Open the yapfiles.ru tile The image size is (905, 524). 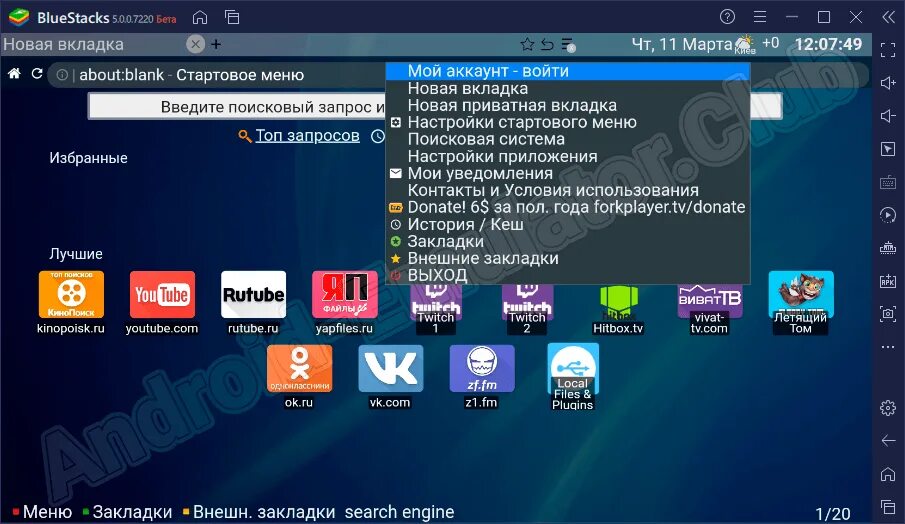(345, 302)
